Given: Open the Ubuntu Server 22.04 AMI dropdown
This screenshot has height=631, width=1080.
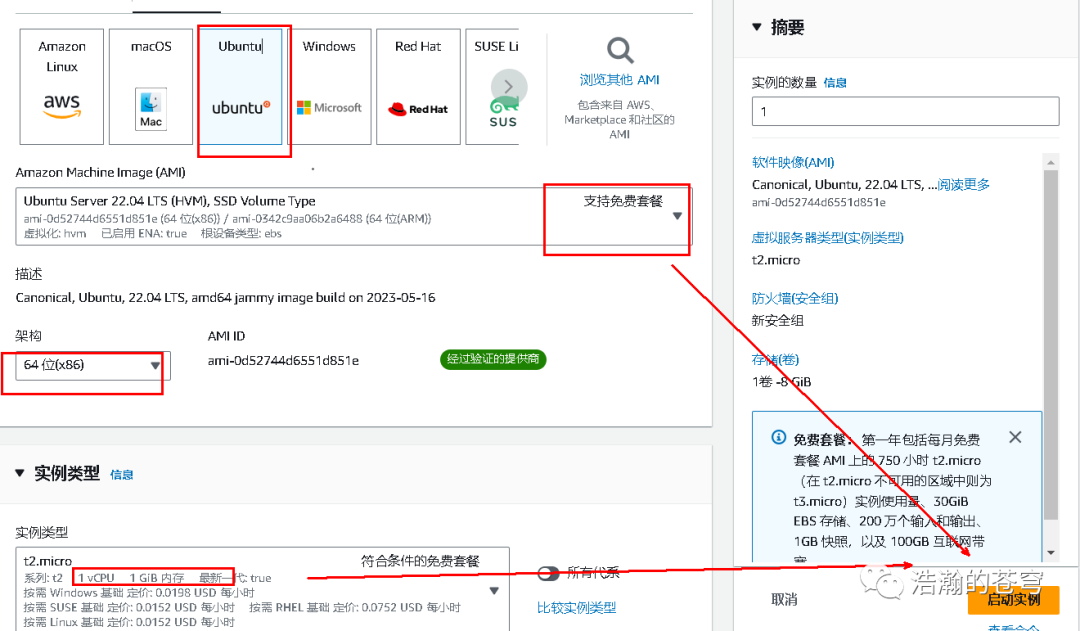Looking at the screenshot, I should click(354, 216).
